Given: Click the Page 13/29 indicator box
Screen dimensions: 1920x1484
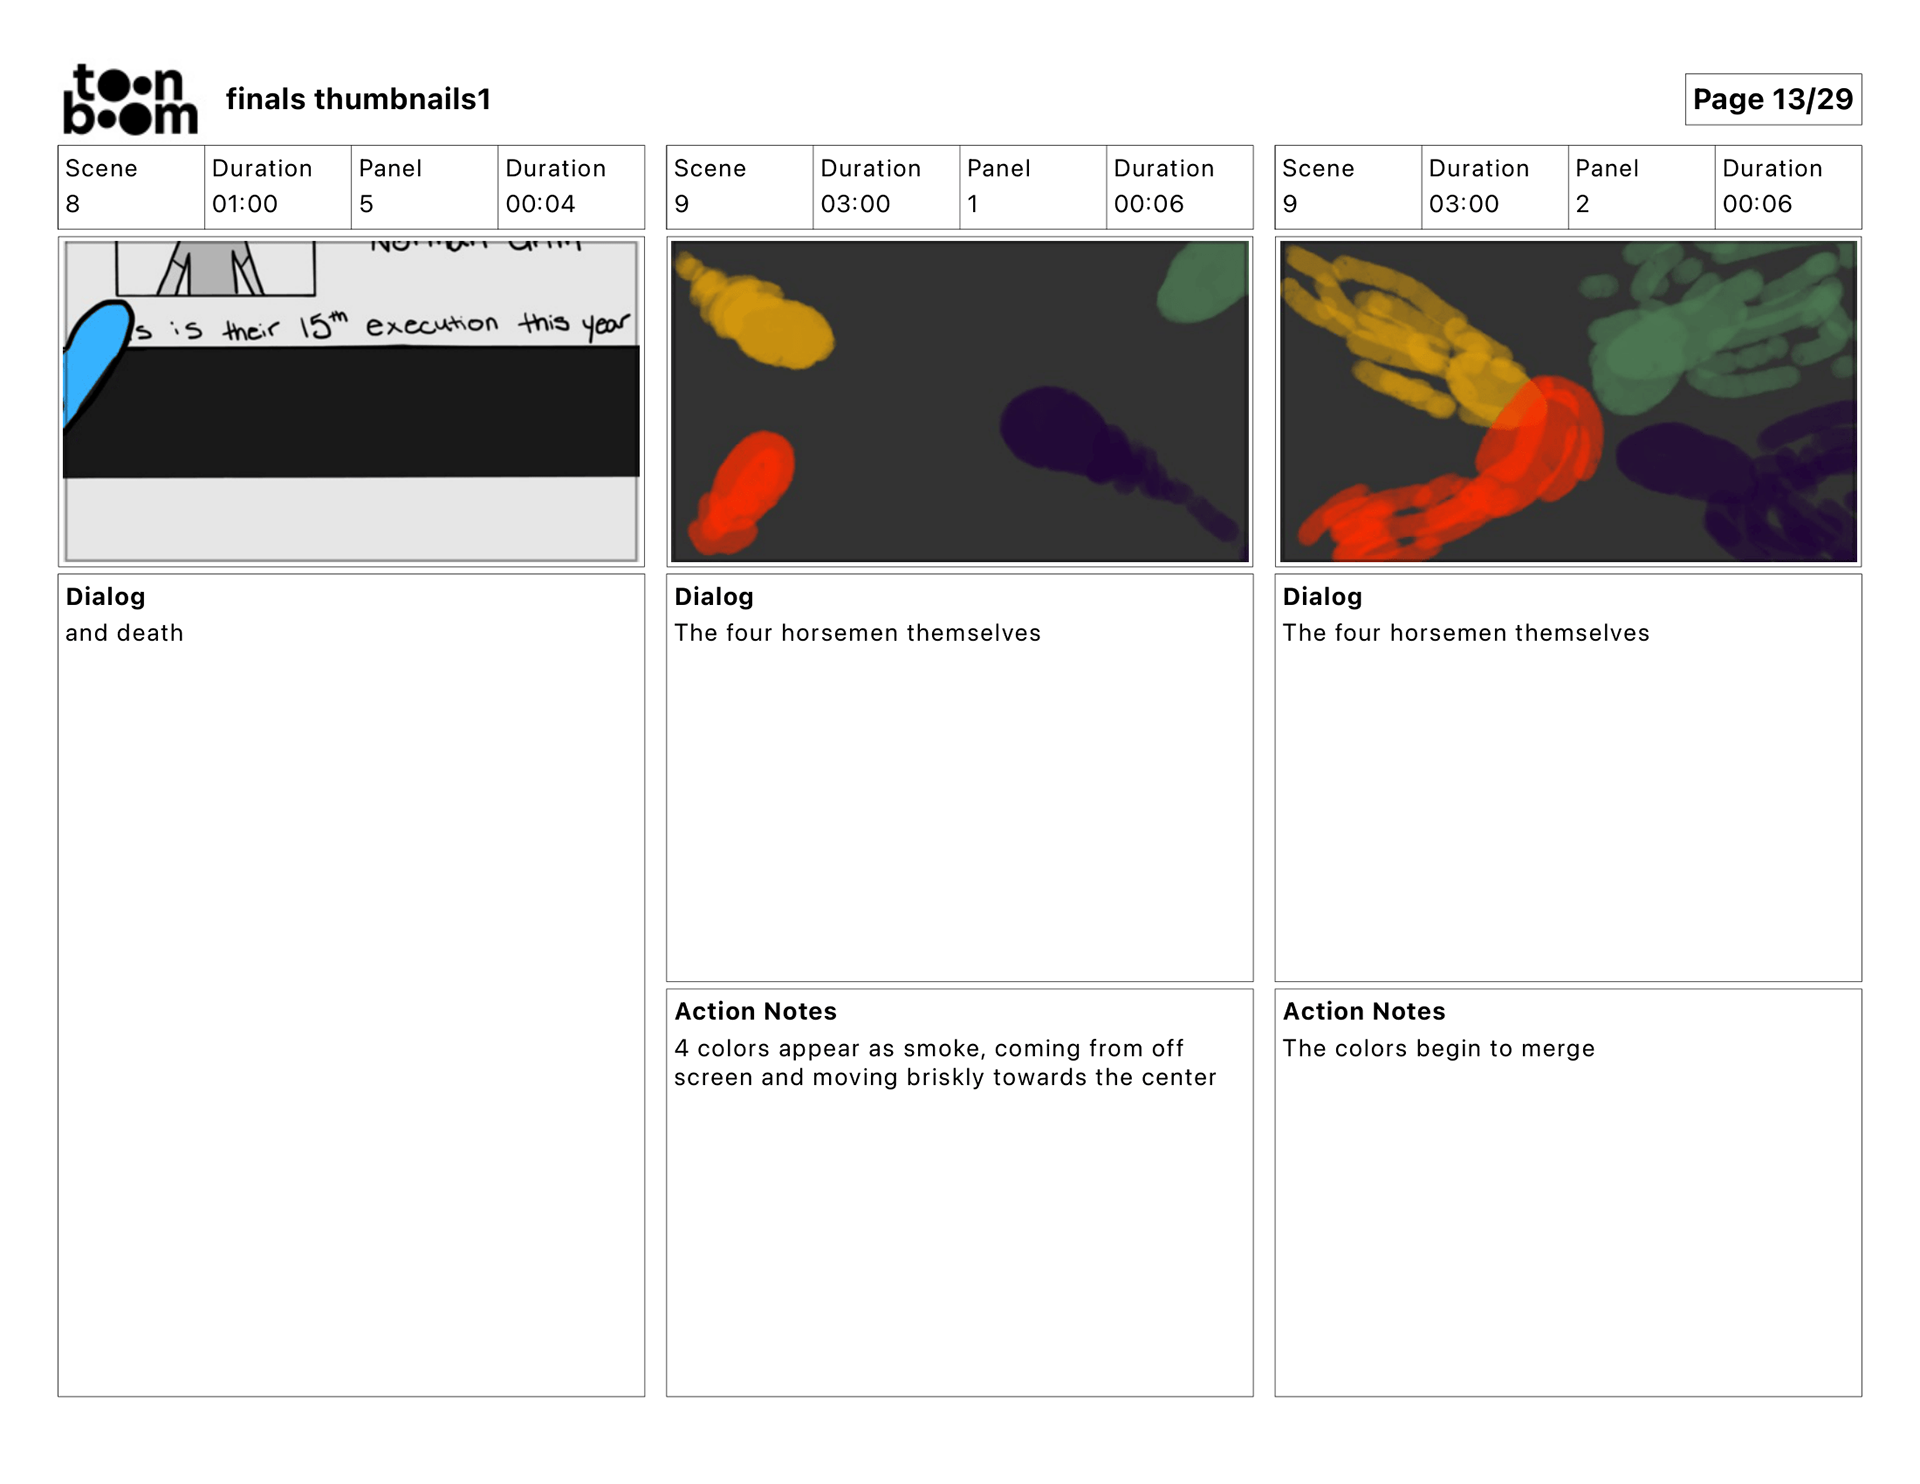Looking at the screenshot, I should point(1772,99).
